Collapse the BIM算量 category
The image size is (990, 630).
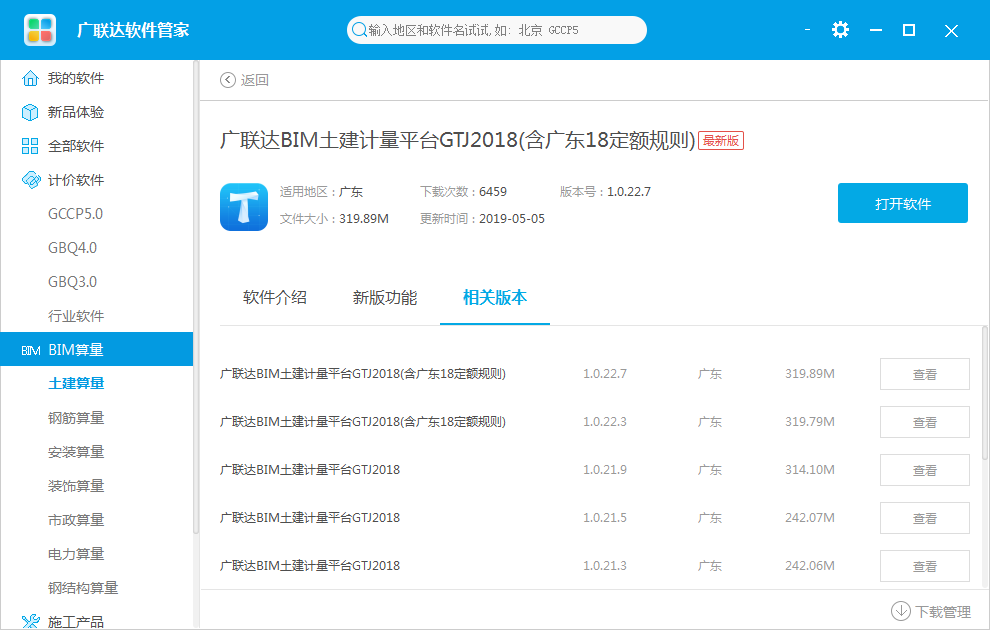tap(97, 349)
